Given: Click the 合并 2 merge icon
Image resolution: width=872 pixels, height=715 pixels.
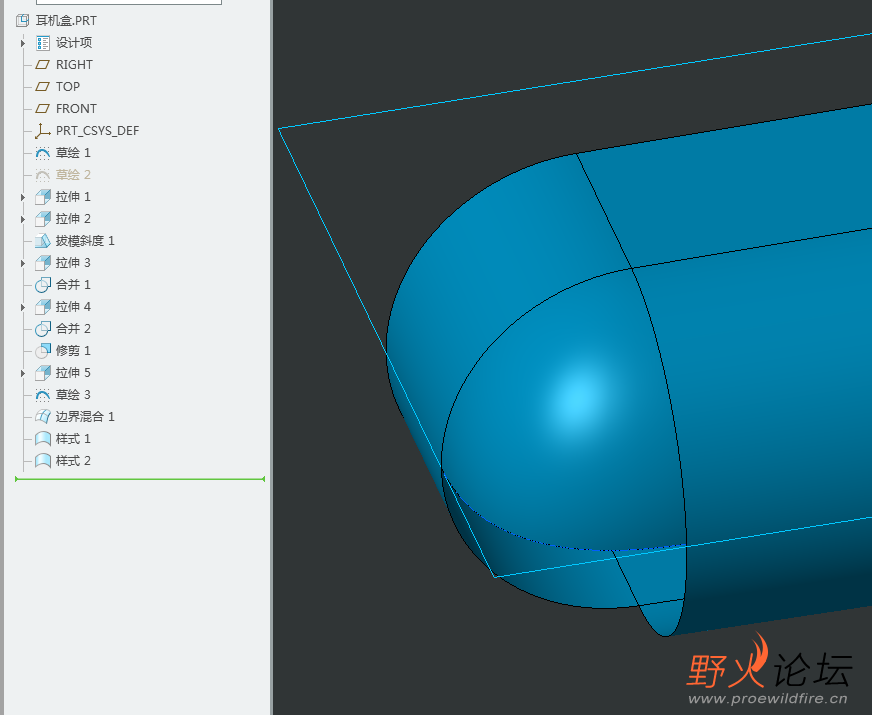Looking at the screenshot, I should point(43,329).
